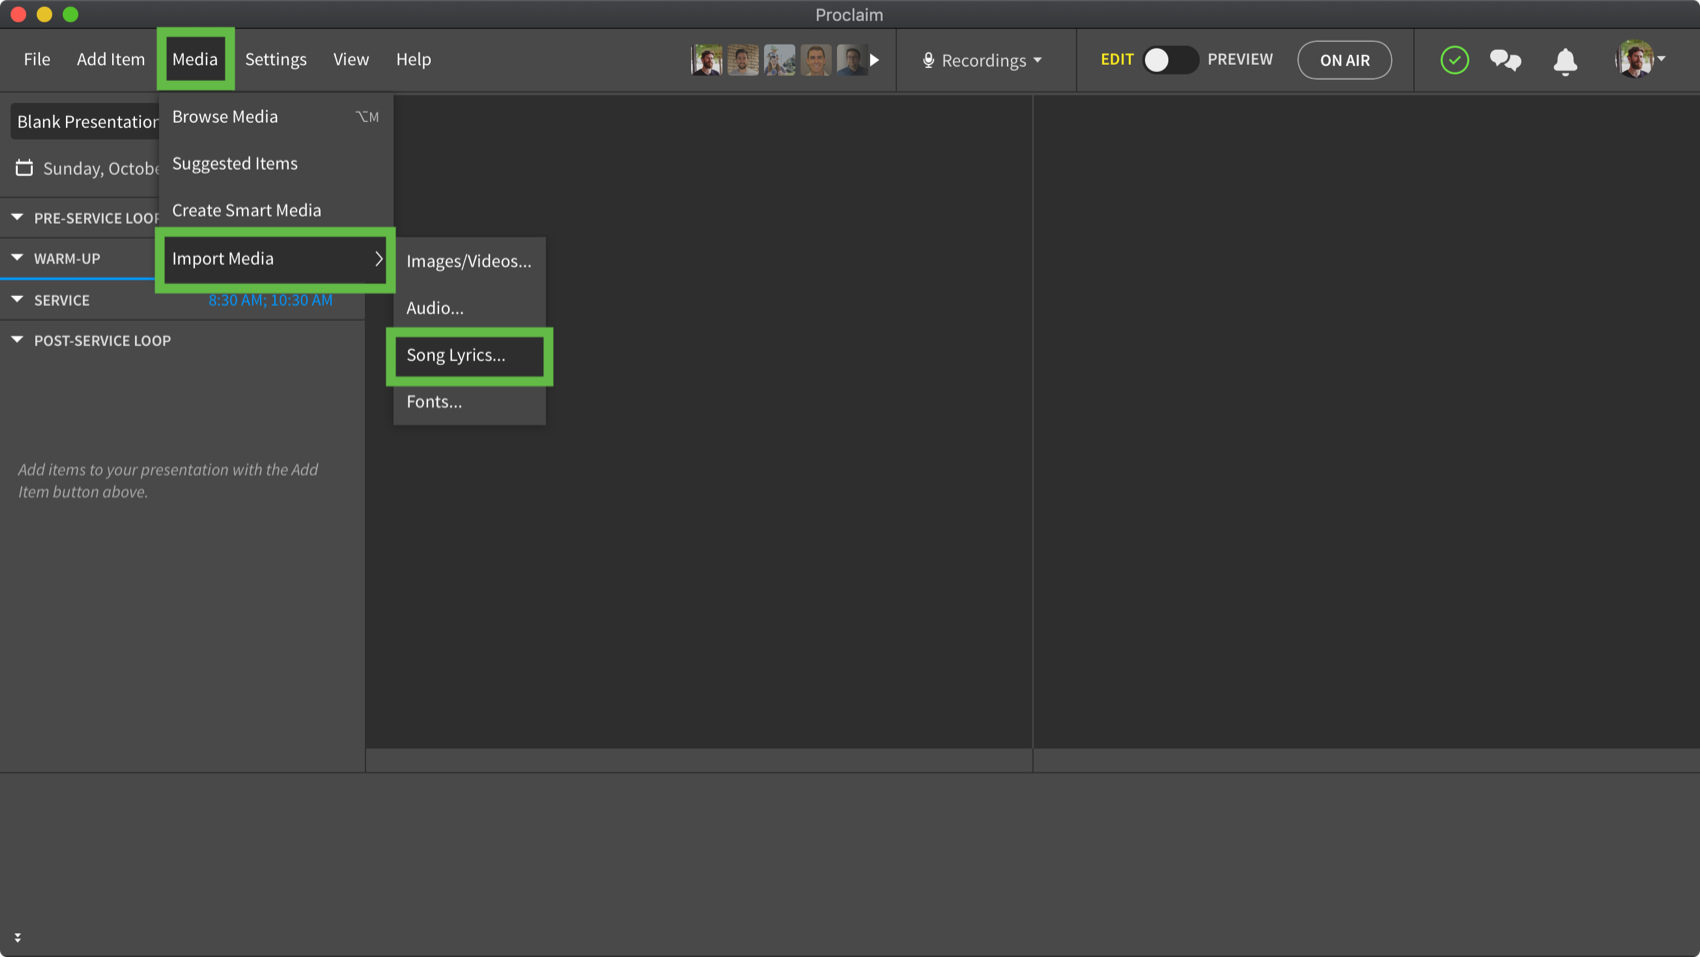This screenshot has width=1700, height=957.
Task: Choose Song Lyrics... from Import Media submenu
Action: point(456,355)
